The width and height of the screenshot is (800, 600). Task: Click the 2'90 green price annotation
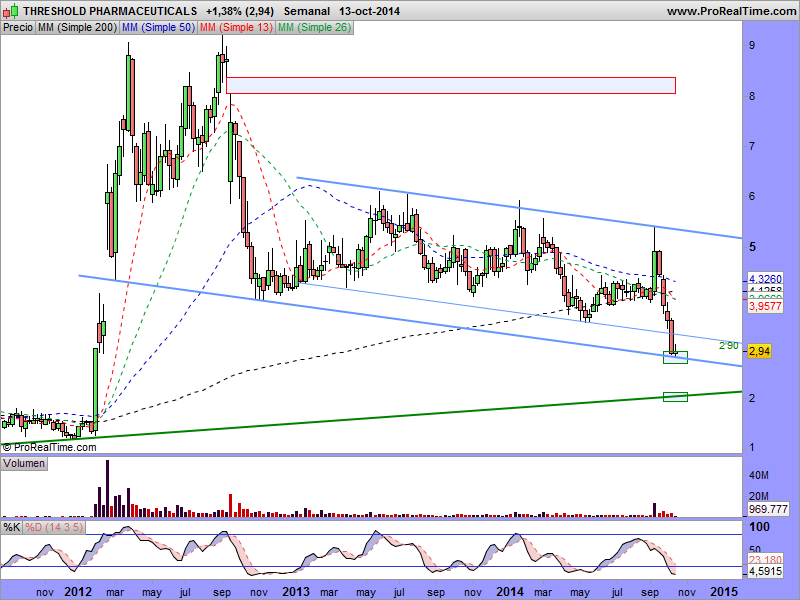click(728, 345)
